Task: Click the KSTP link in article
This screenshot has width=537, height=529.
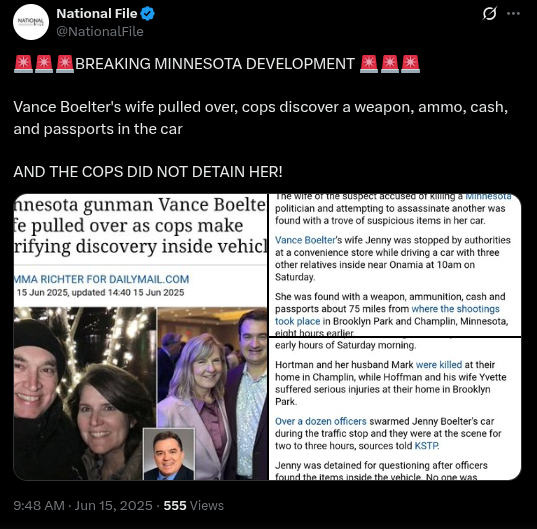Action: (426, 446)
